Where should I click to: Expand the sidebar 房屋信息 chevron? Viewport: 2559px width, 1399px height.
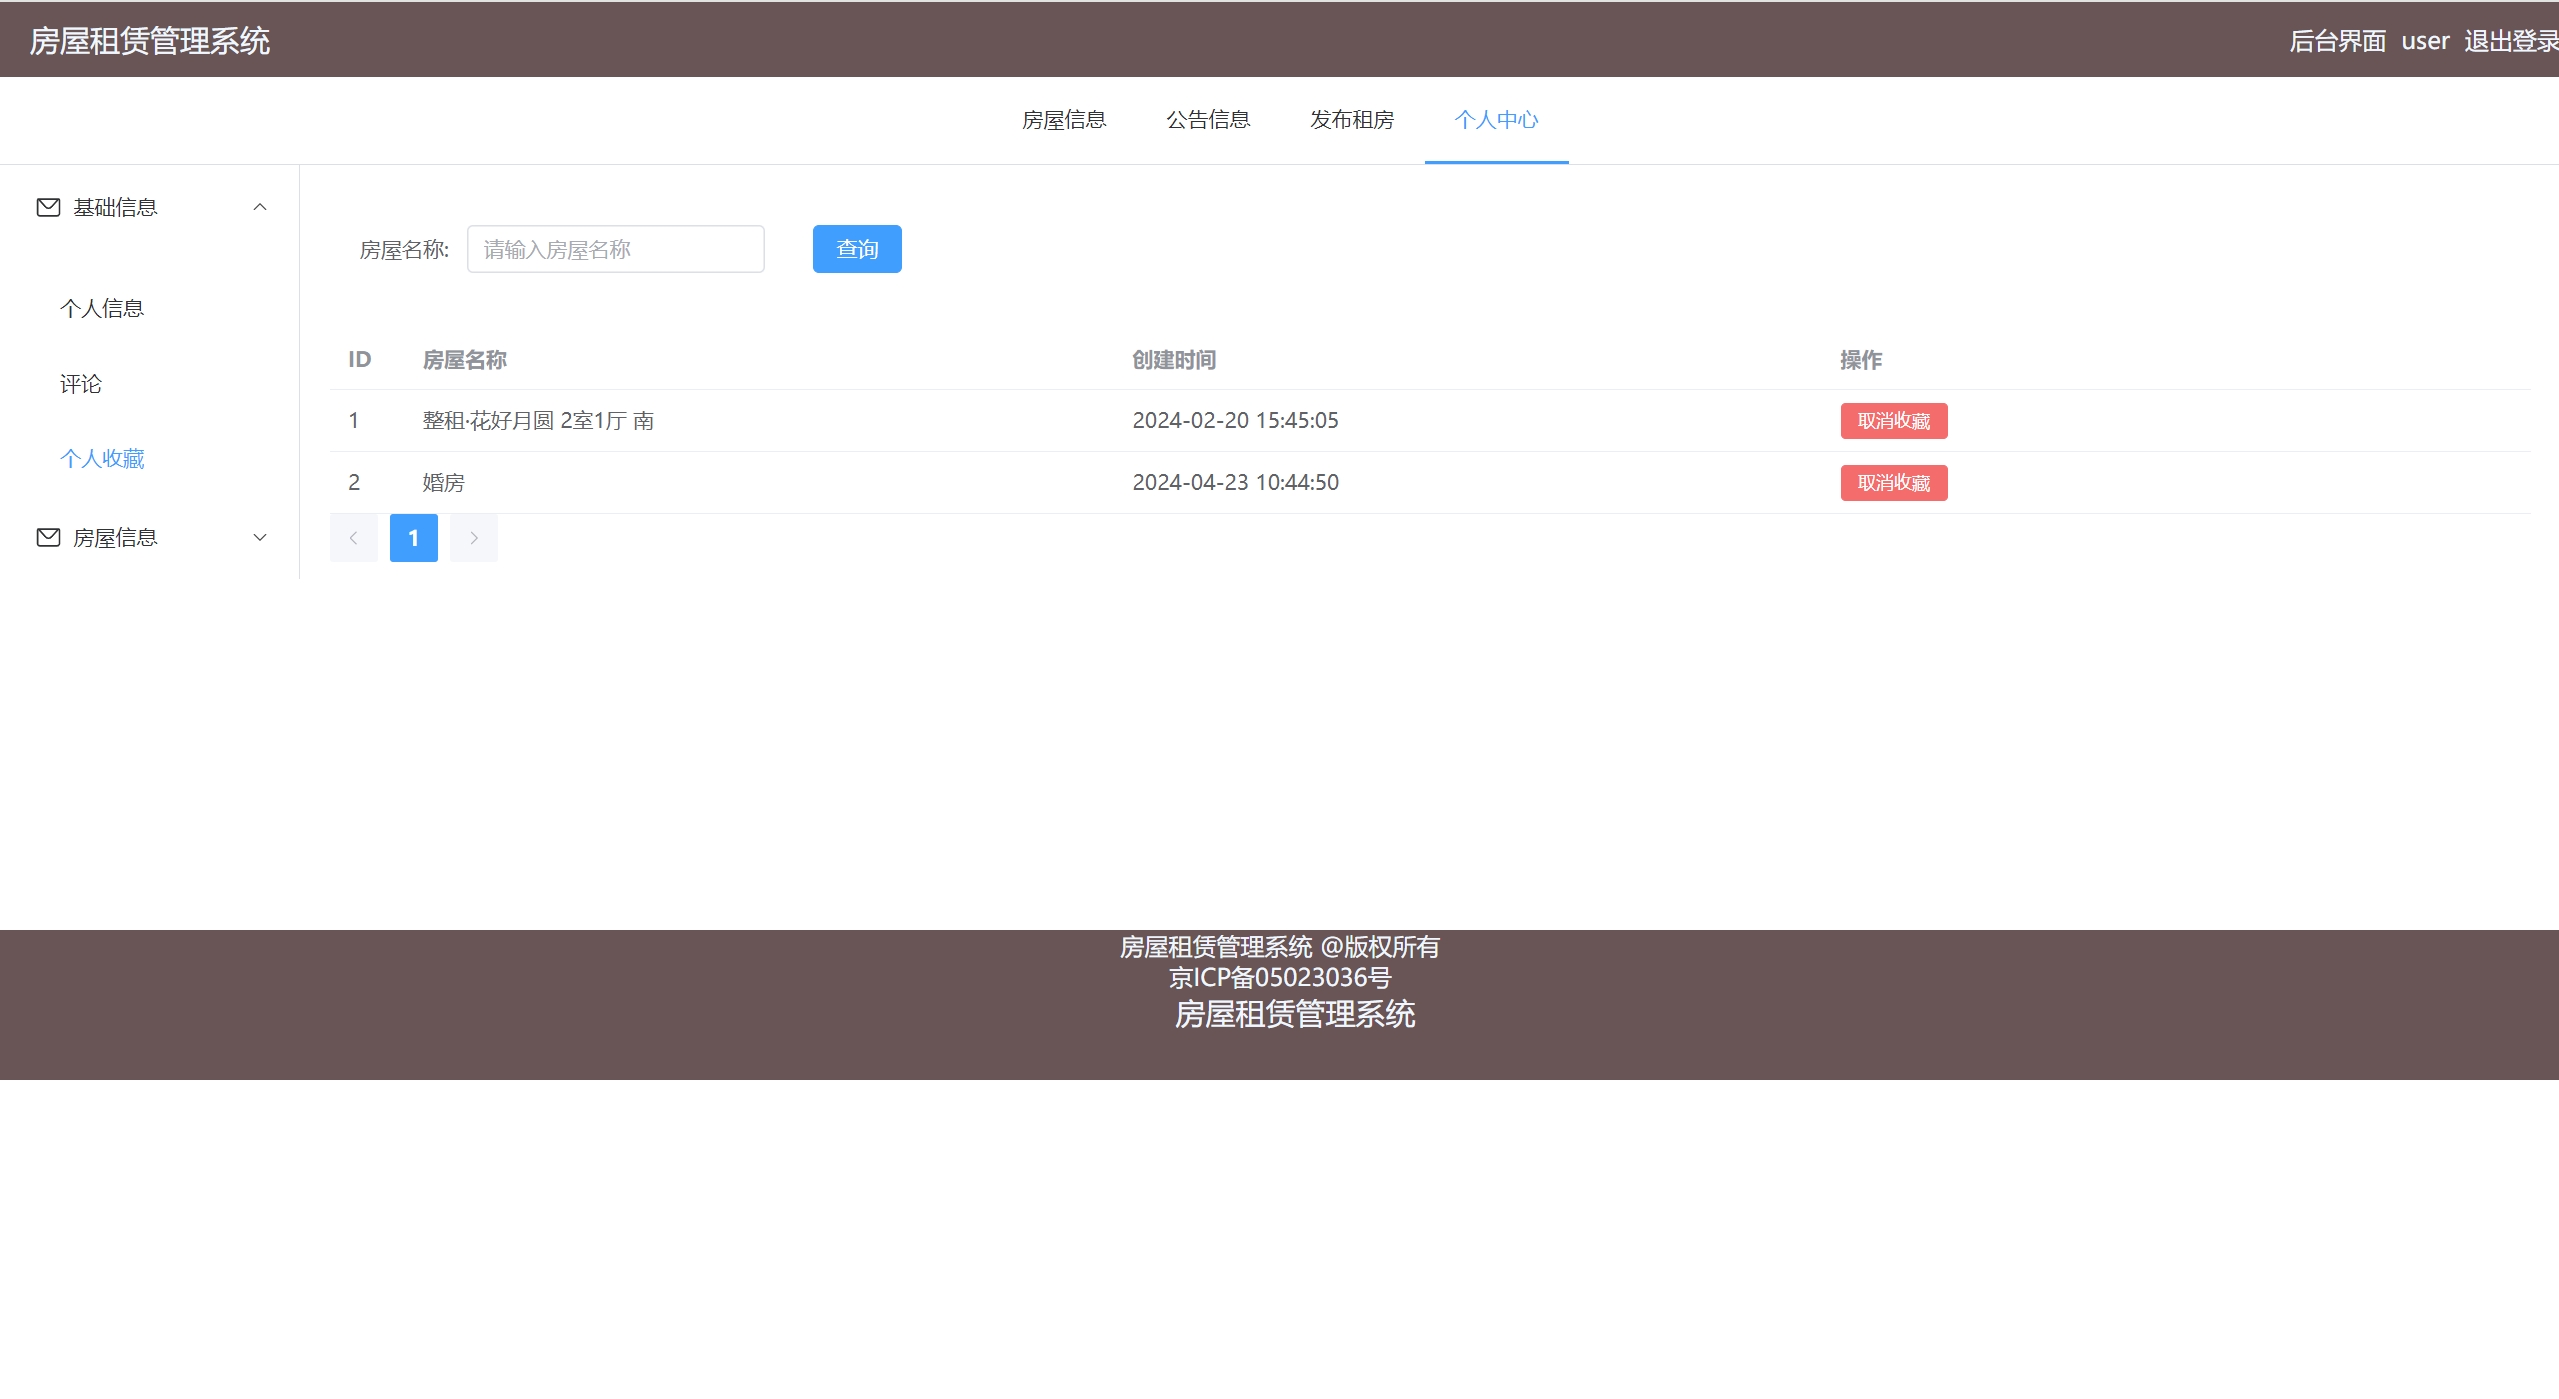[x=260, y=538]
